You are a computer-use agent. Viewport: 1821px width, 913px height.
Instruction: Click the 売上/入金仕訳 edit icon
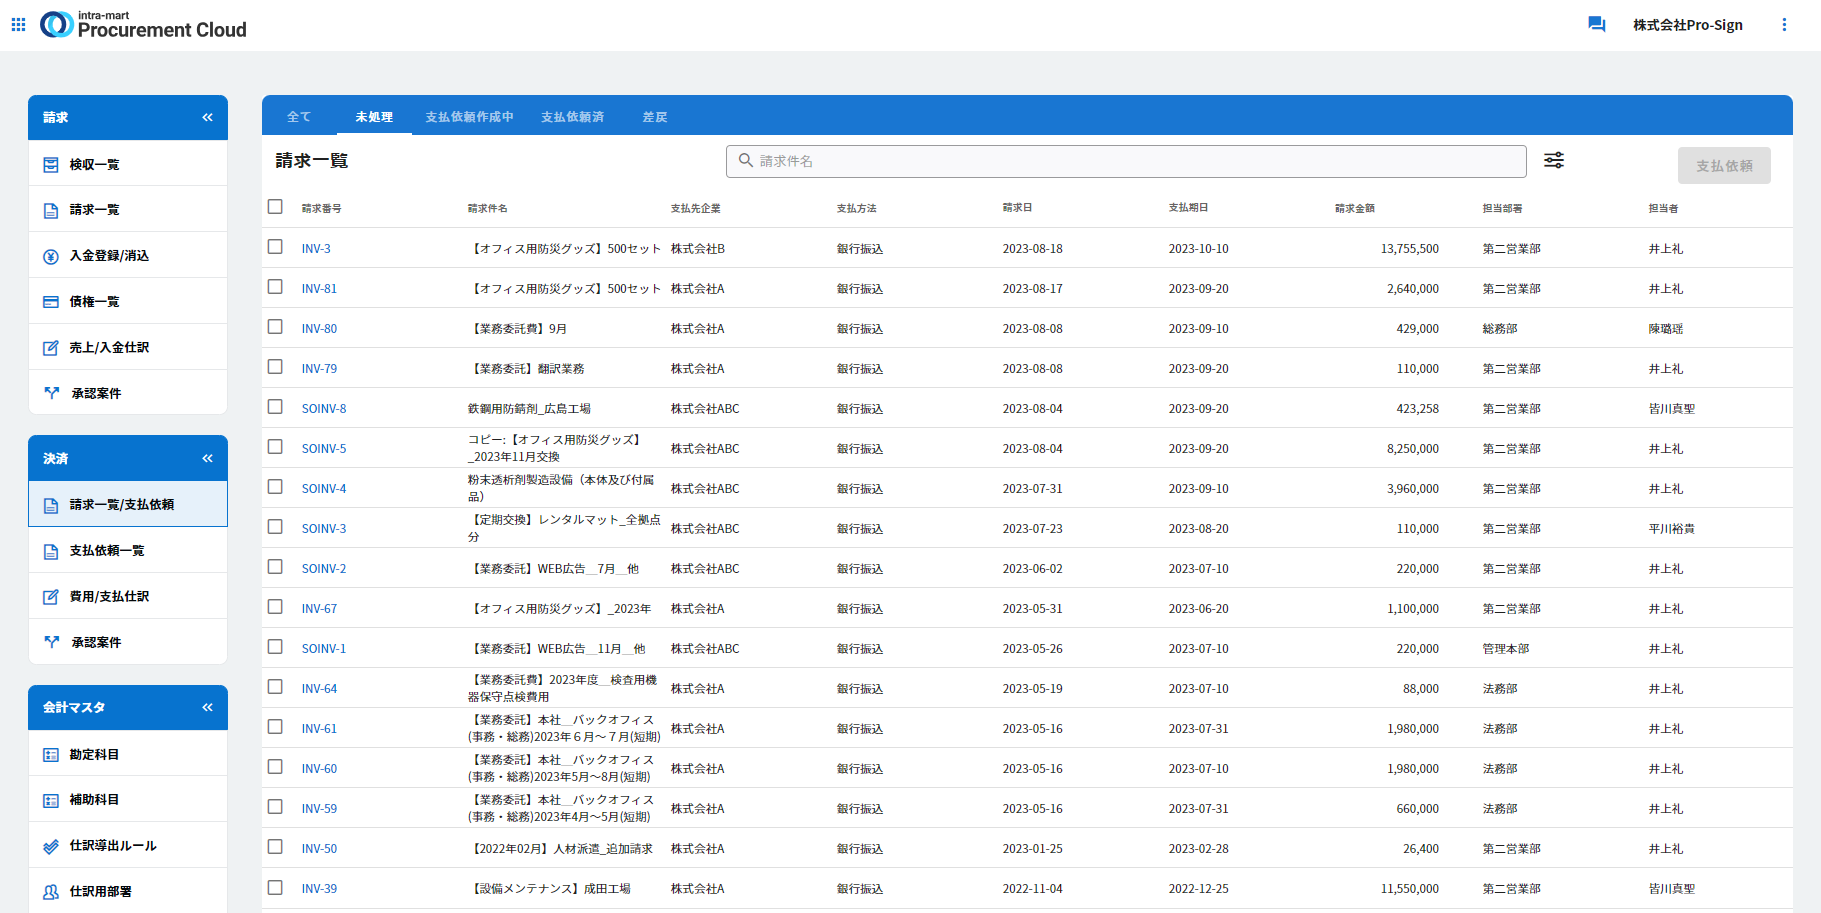coord(51,348)
